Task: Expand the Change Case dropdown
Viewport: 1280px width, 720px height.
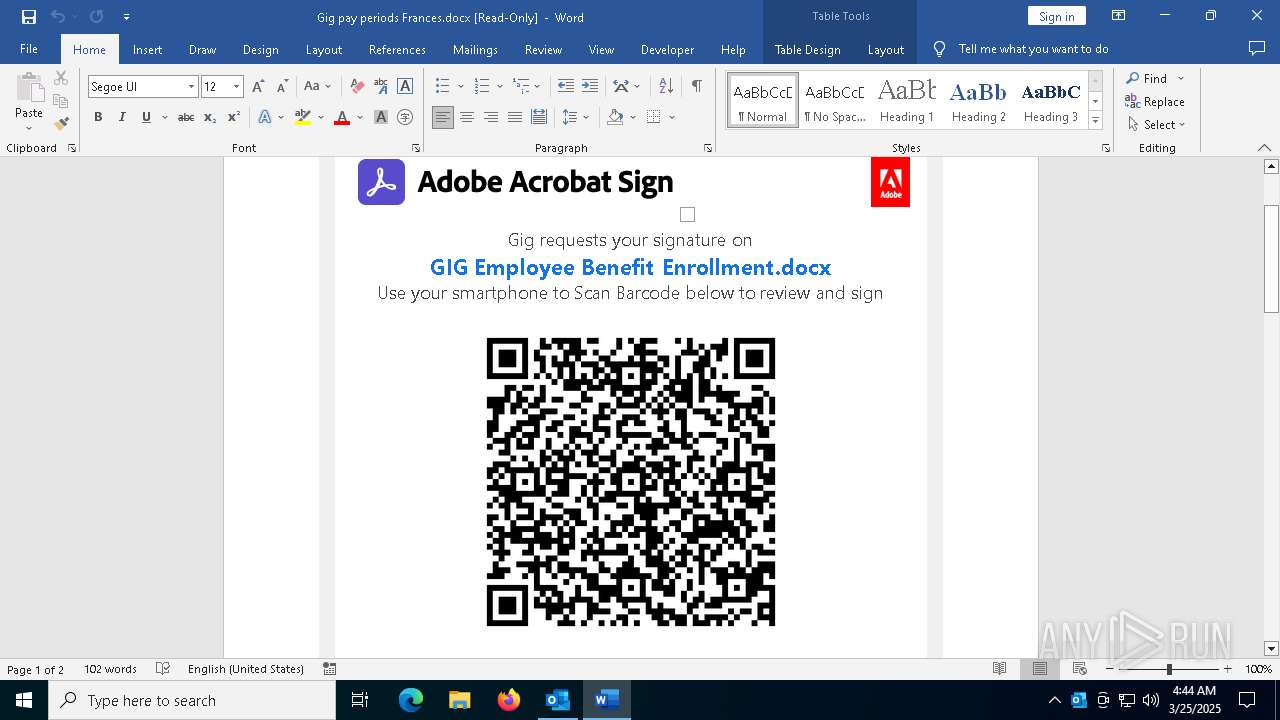Action: (328, 87)
